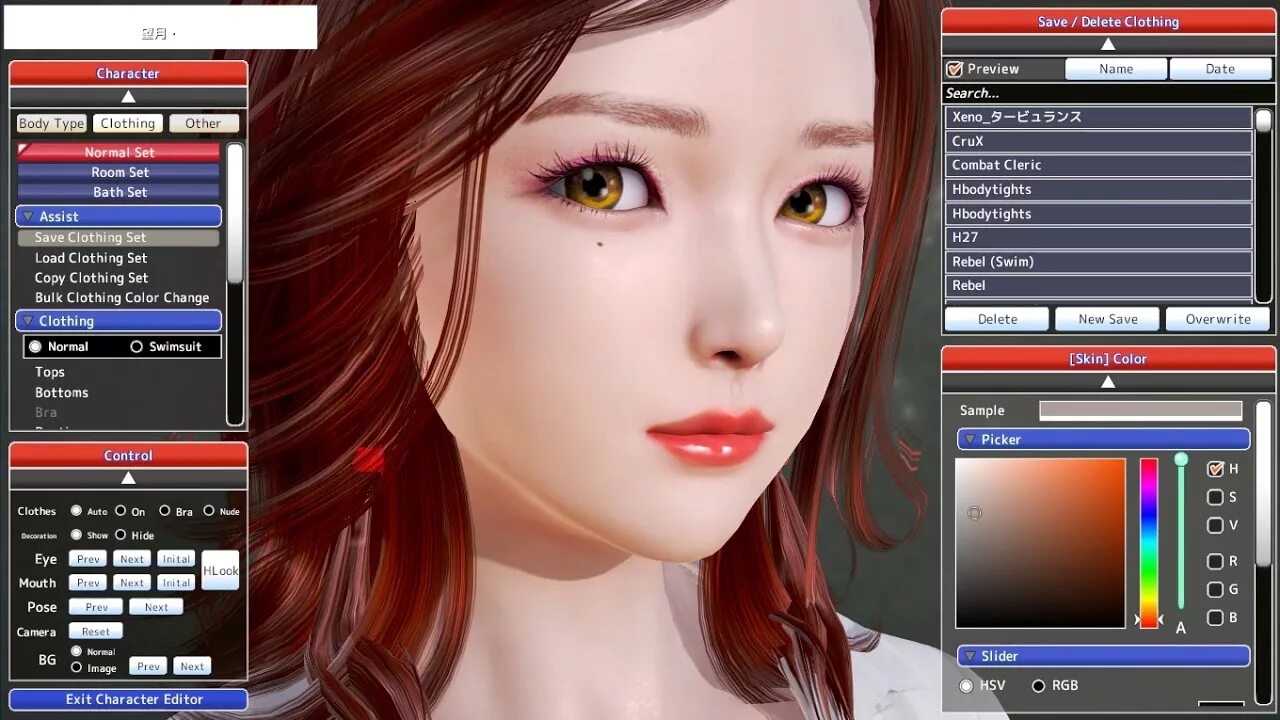This screenshot has width=1280, height=720.
Task: Go to the next Pose
Action: coord(156,607)
